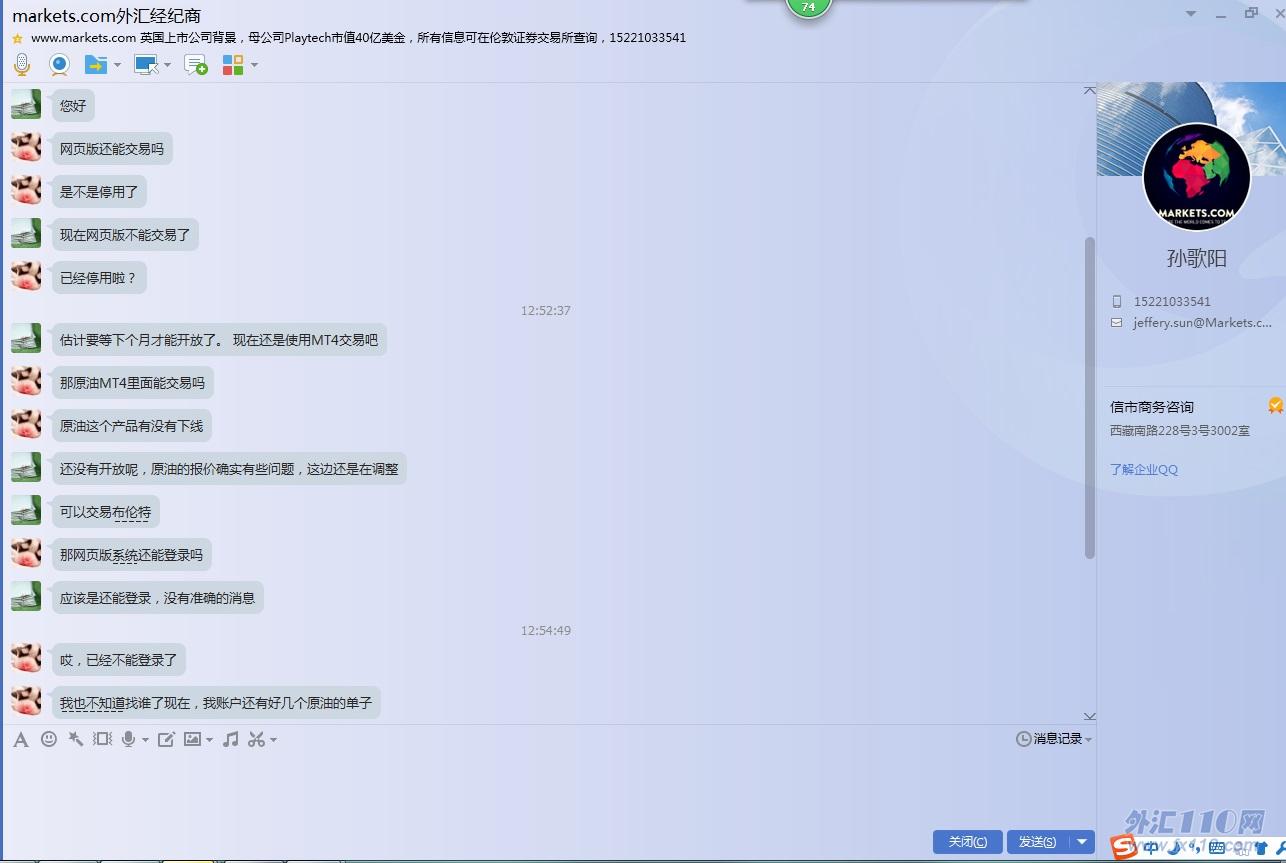Click the envelope icon beside the email

(x=1117, y=323)
